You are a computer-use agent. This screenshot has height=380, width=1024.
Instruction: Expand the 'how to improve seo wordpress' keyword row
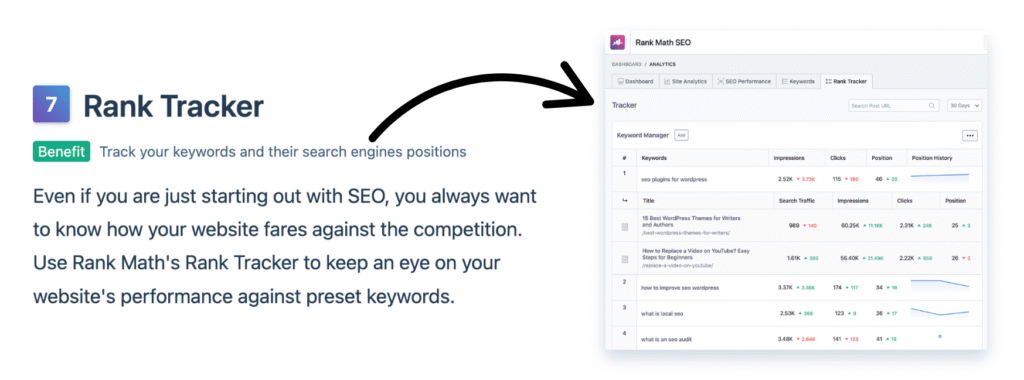[x=797, y=287]
